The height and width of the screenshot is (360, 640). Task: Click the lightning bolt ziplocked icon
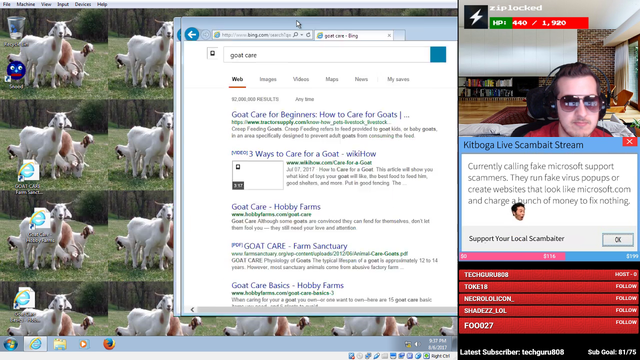tap(476, 17)
